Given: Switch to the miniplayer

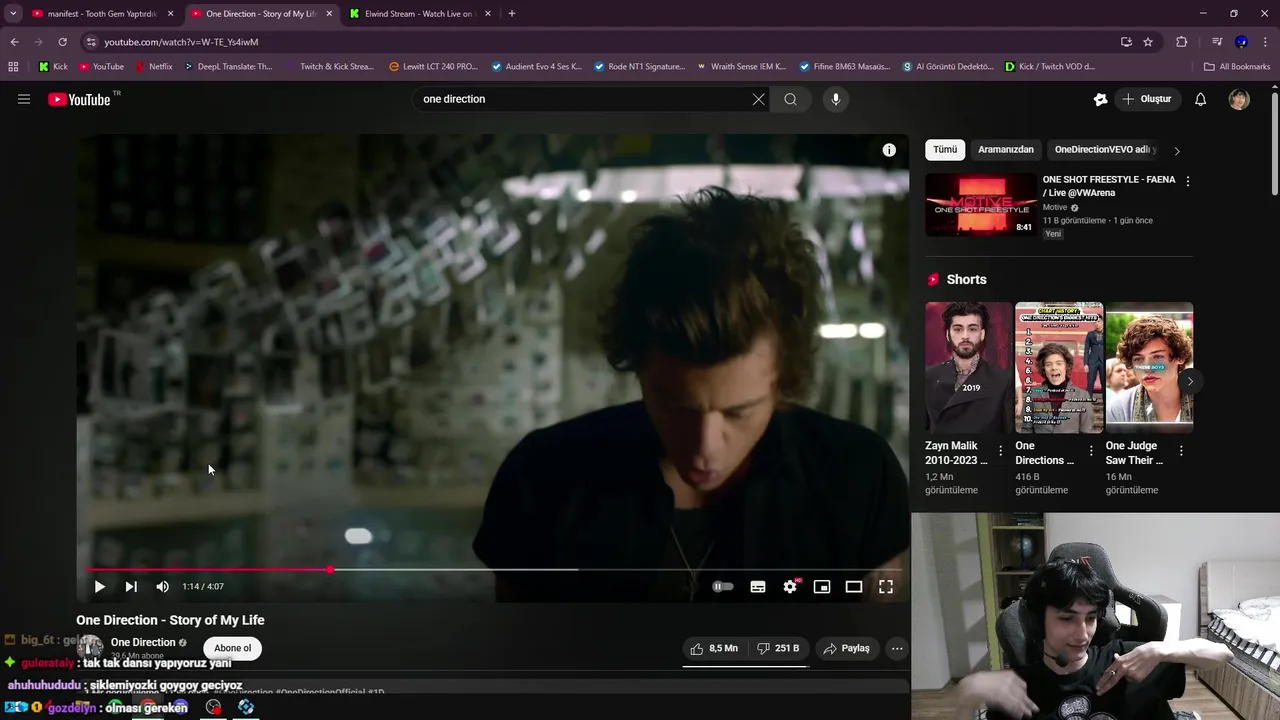Looking at the screenshot, I should click(x=822, y=587).
